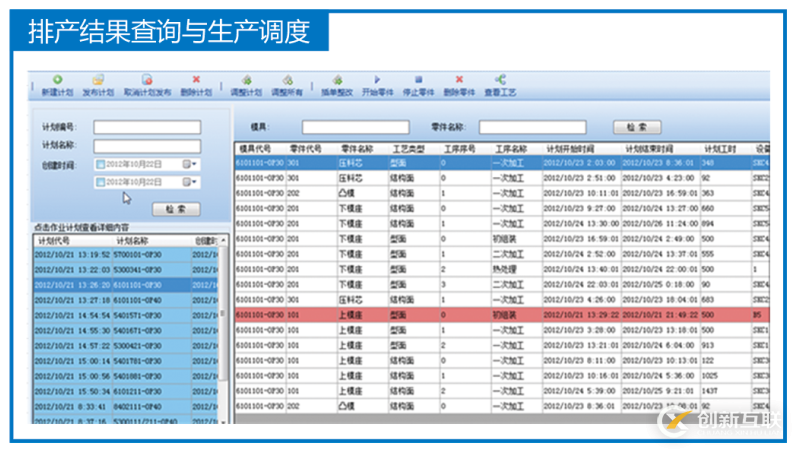Select the blue selected row with 计划工时 348
The image size is (792, 450).
pyautogui.click(x=502, y=163)
